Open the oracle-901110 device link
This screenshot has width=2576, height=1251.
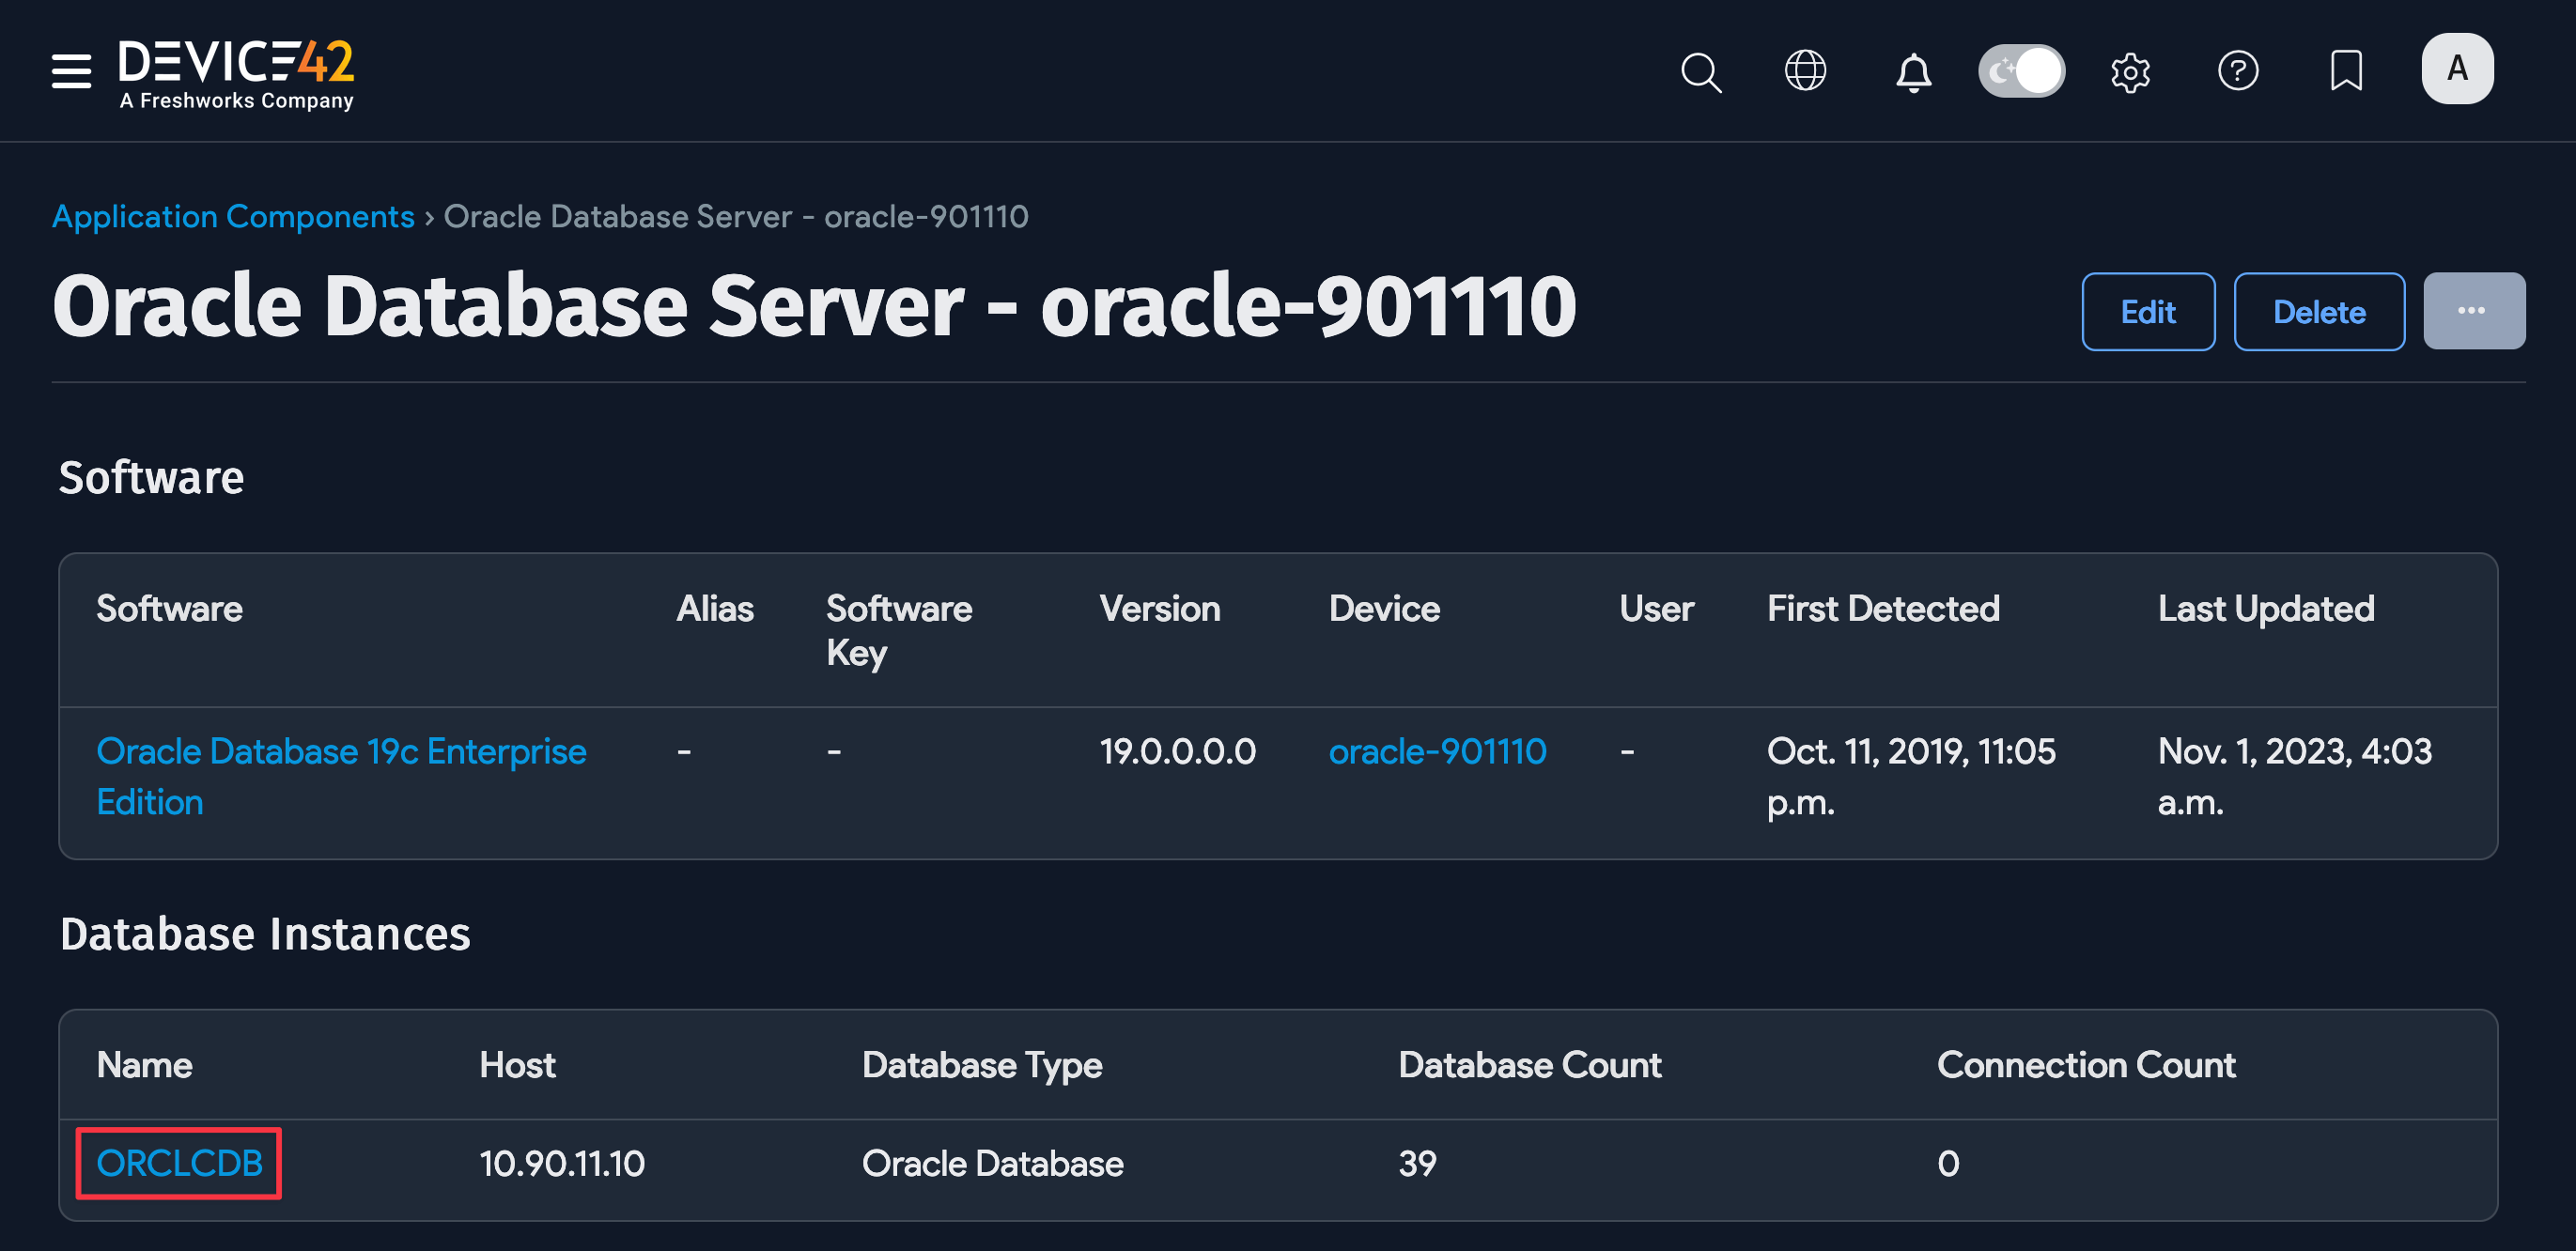point(1438,751)
